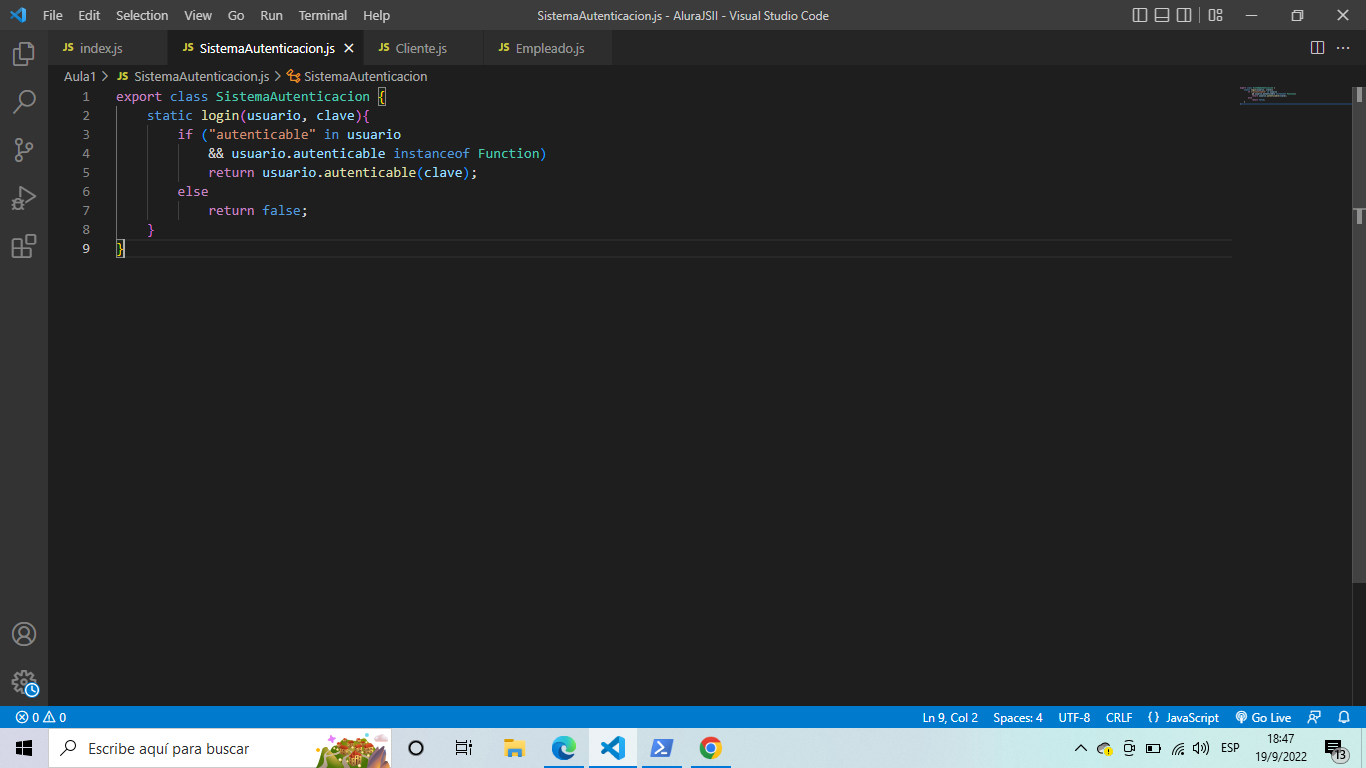This screenshot has height=768, width=1366.
Task: Open Google Chrome from taskbar
Action: [711, 748]
